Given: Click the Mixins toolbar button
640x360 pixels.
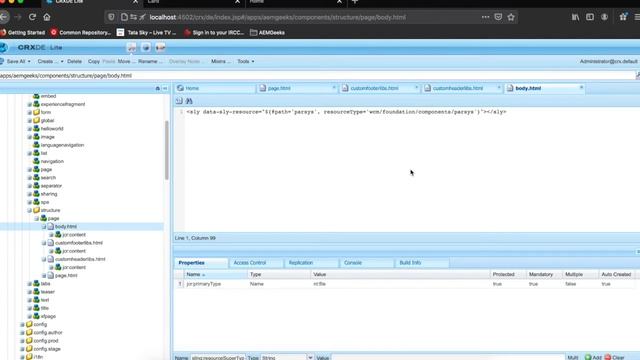Looking at the screenshot, I should (x=220, y=61).
